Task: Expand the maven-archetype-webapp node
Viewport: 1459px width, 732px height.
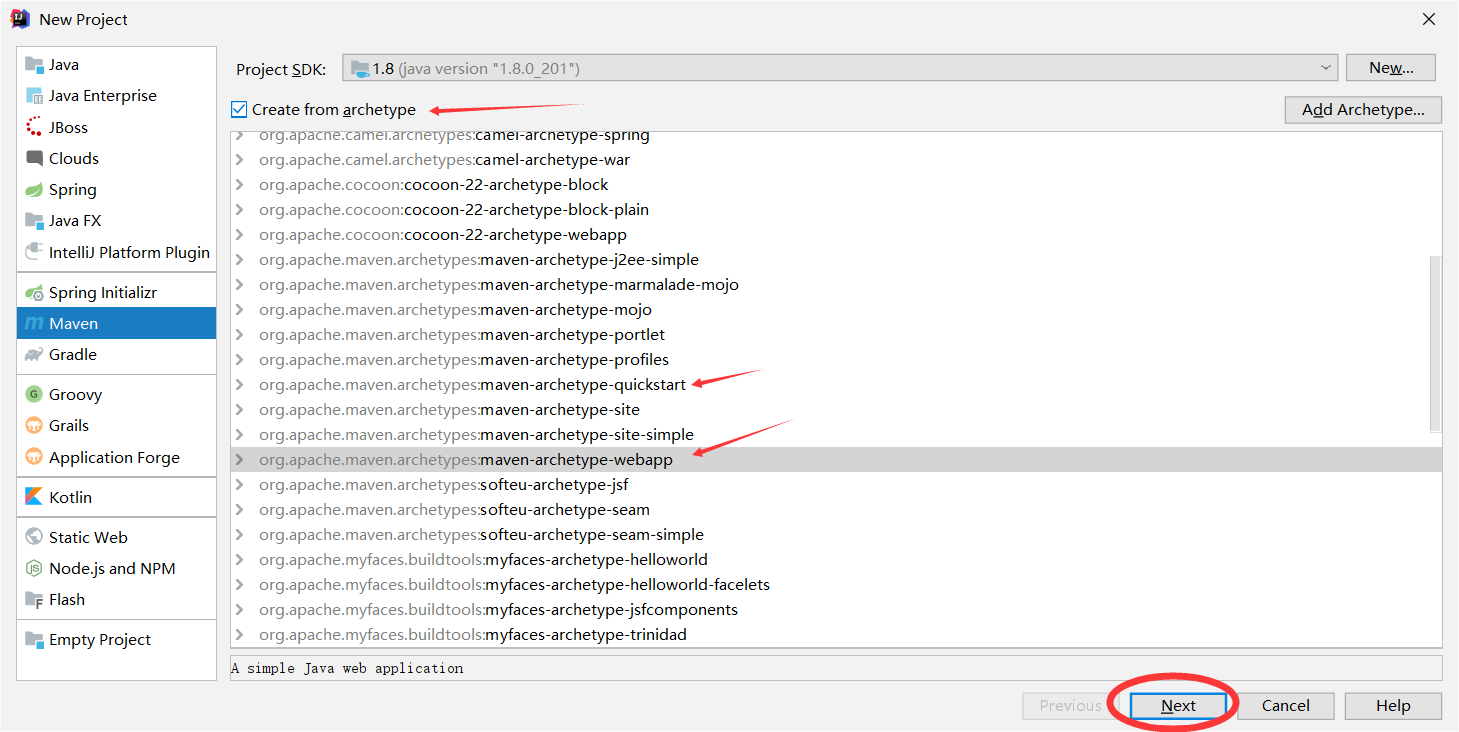Action: click(x=239, y=460)
